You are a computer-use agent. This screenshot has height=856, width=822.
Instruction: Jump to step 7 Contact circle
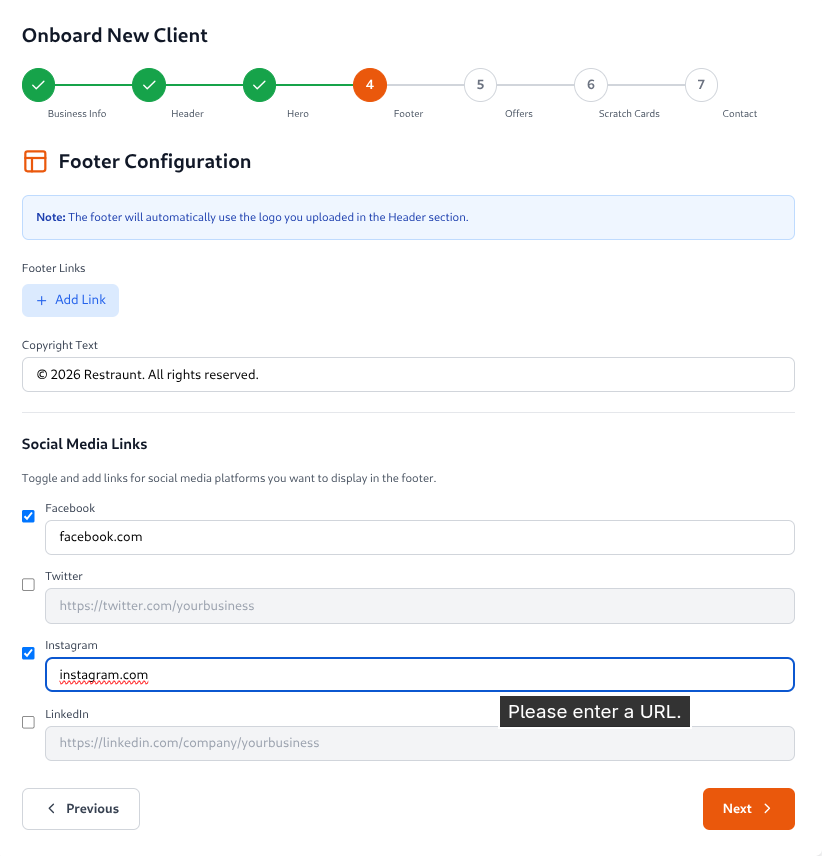[701, 85]
